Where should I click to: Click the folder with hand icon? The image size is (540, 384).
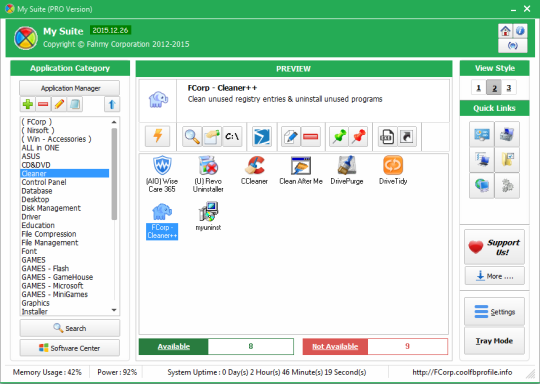click(x=212, y=137)
